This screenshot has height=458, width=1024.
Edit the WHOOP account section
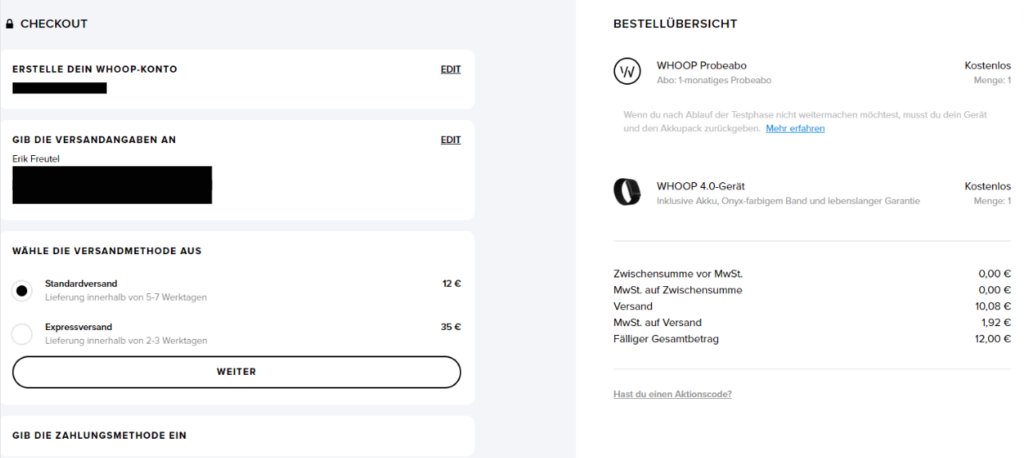(x=450, y=69)
